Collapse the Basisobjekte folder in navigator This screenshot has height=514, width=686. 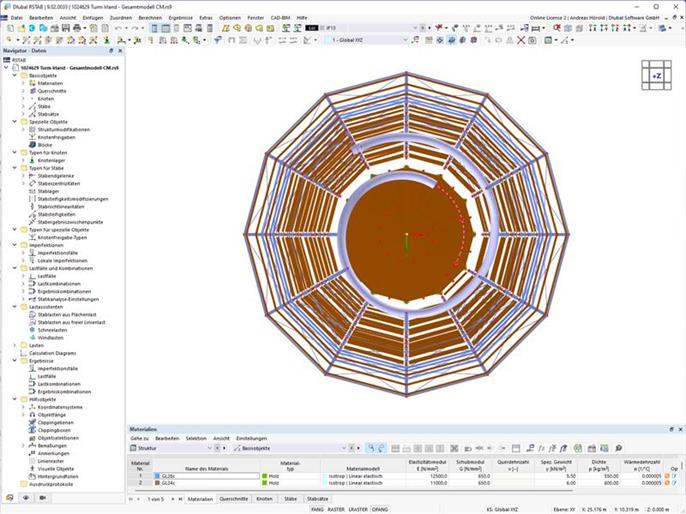pyautogui.click(x=14, y=76)
